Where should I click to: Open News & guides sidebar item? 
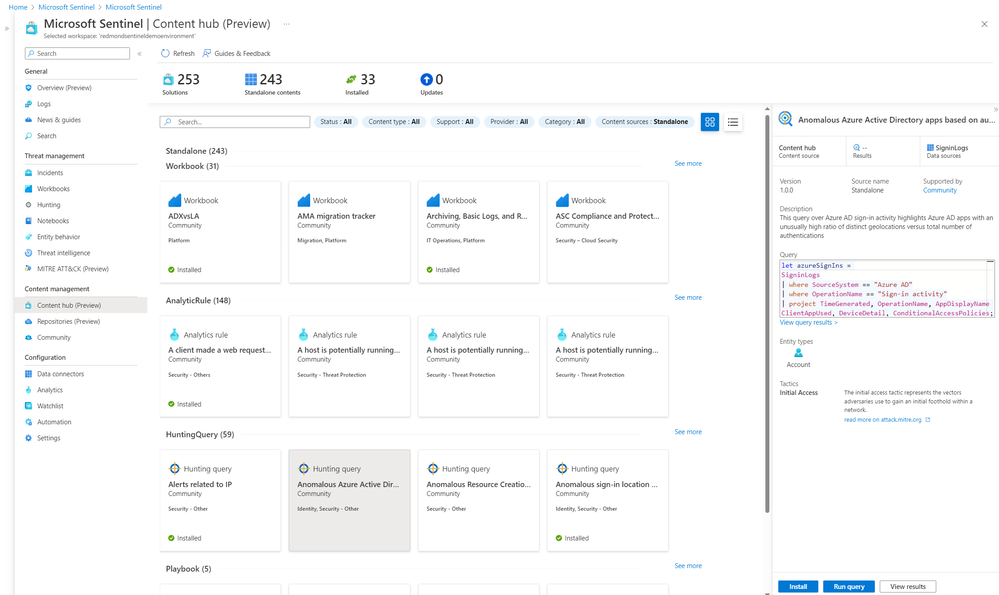pos(59,120)
